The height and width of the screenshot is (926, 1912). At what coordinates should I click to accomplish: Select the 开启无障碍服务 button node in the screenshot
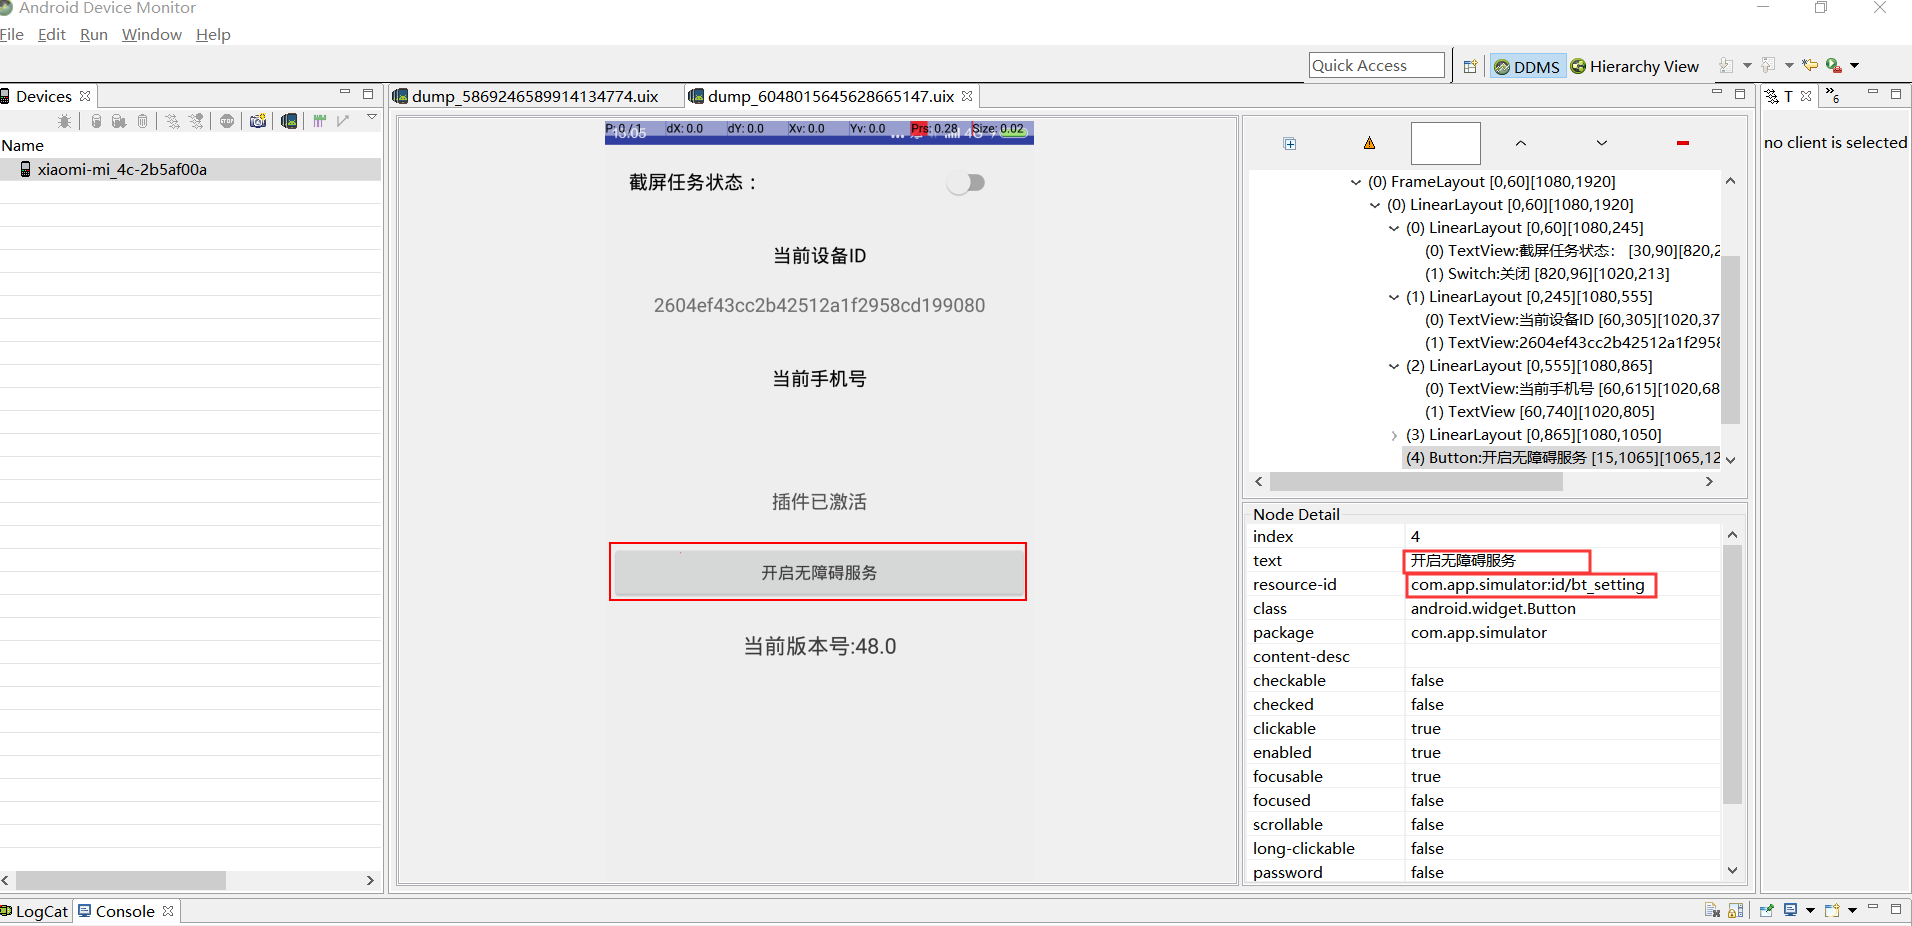coord(818,572)
